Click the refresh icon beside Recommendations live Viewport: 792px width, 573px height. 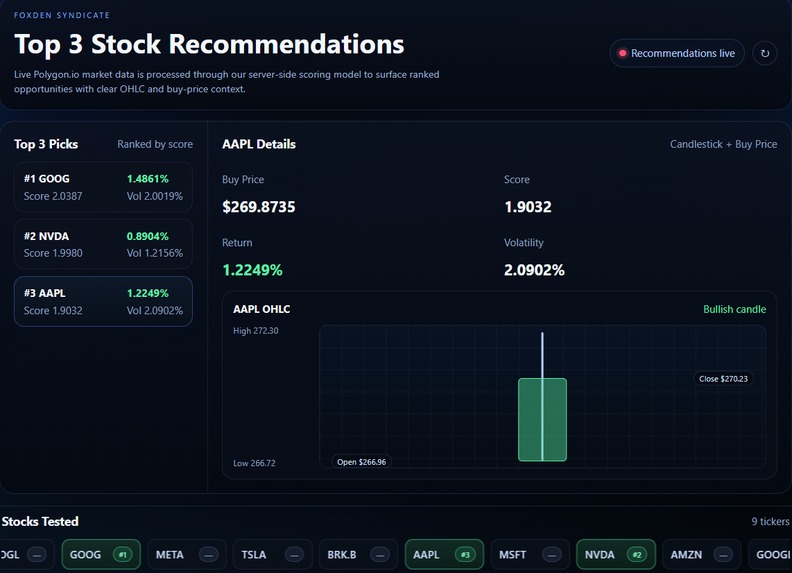[x=765, y=53]
